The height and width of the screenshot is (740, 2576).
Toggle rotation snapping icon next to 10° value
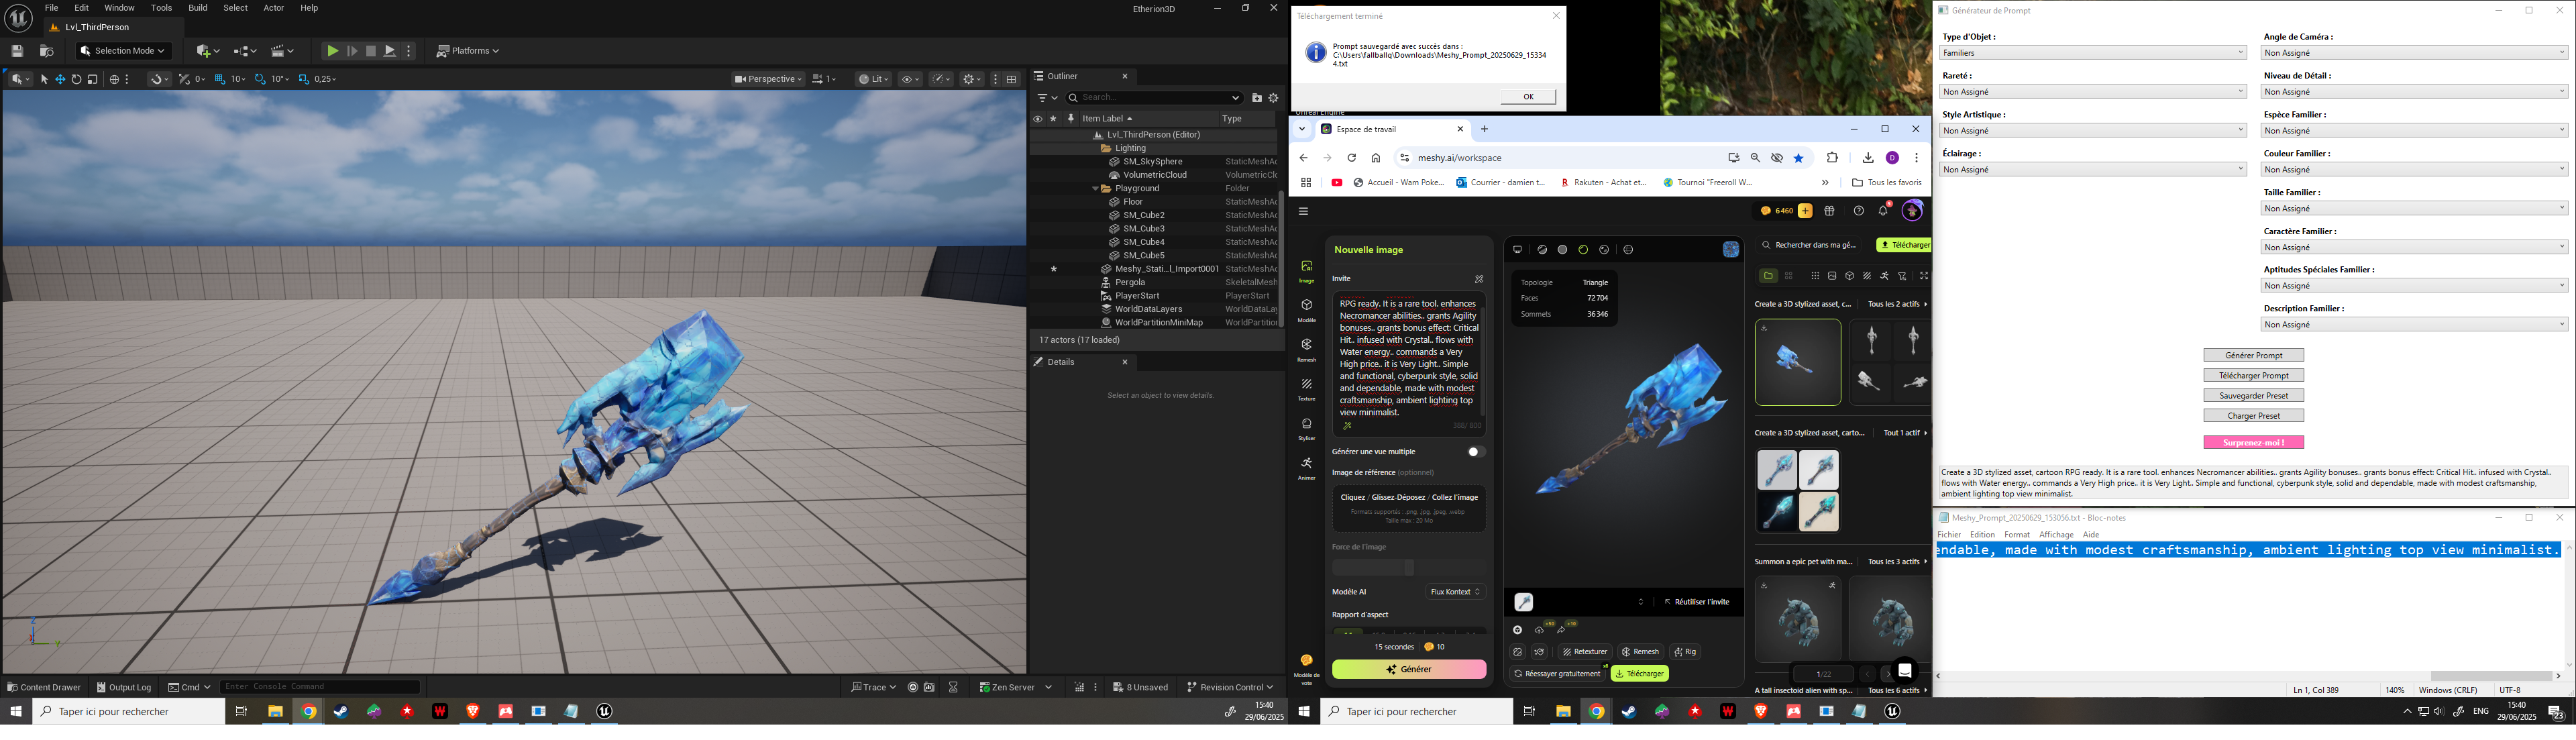click(260, 79)
